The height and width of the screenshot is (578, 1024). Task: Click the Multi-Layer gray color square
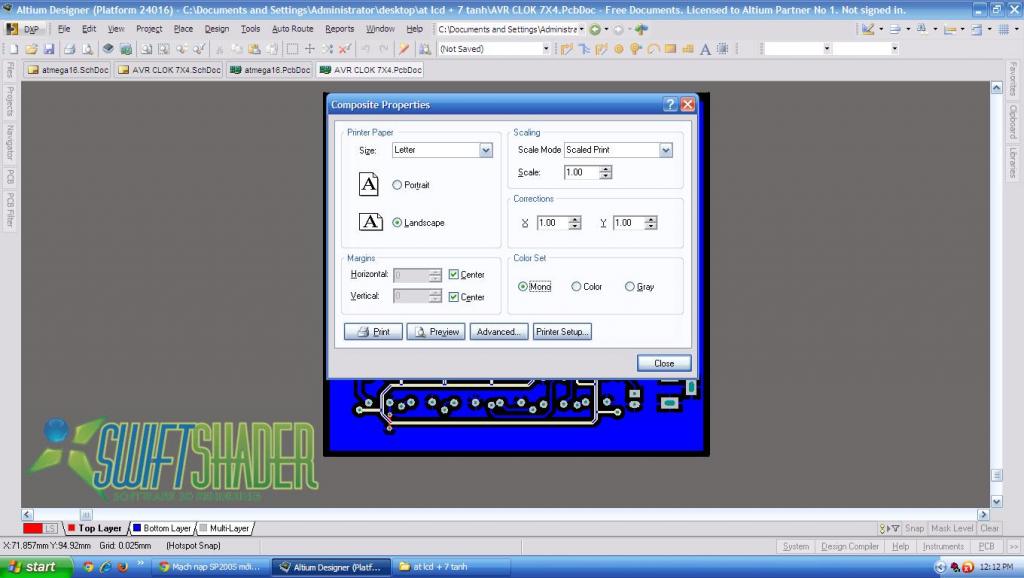coord(202,528)
